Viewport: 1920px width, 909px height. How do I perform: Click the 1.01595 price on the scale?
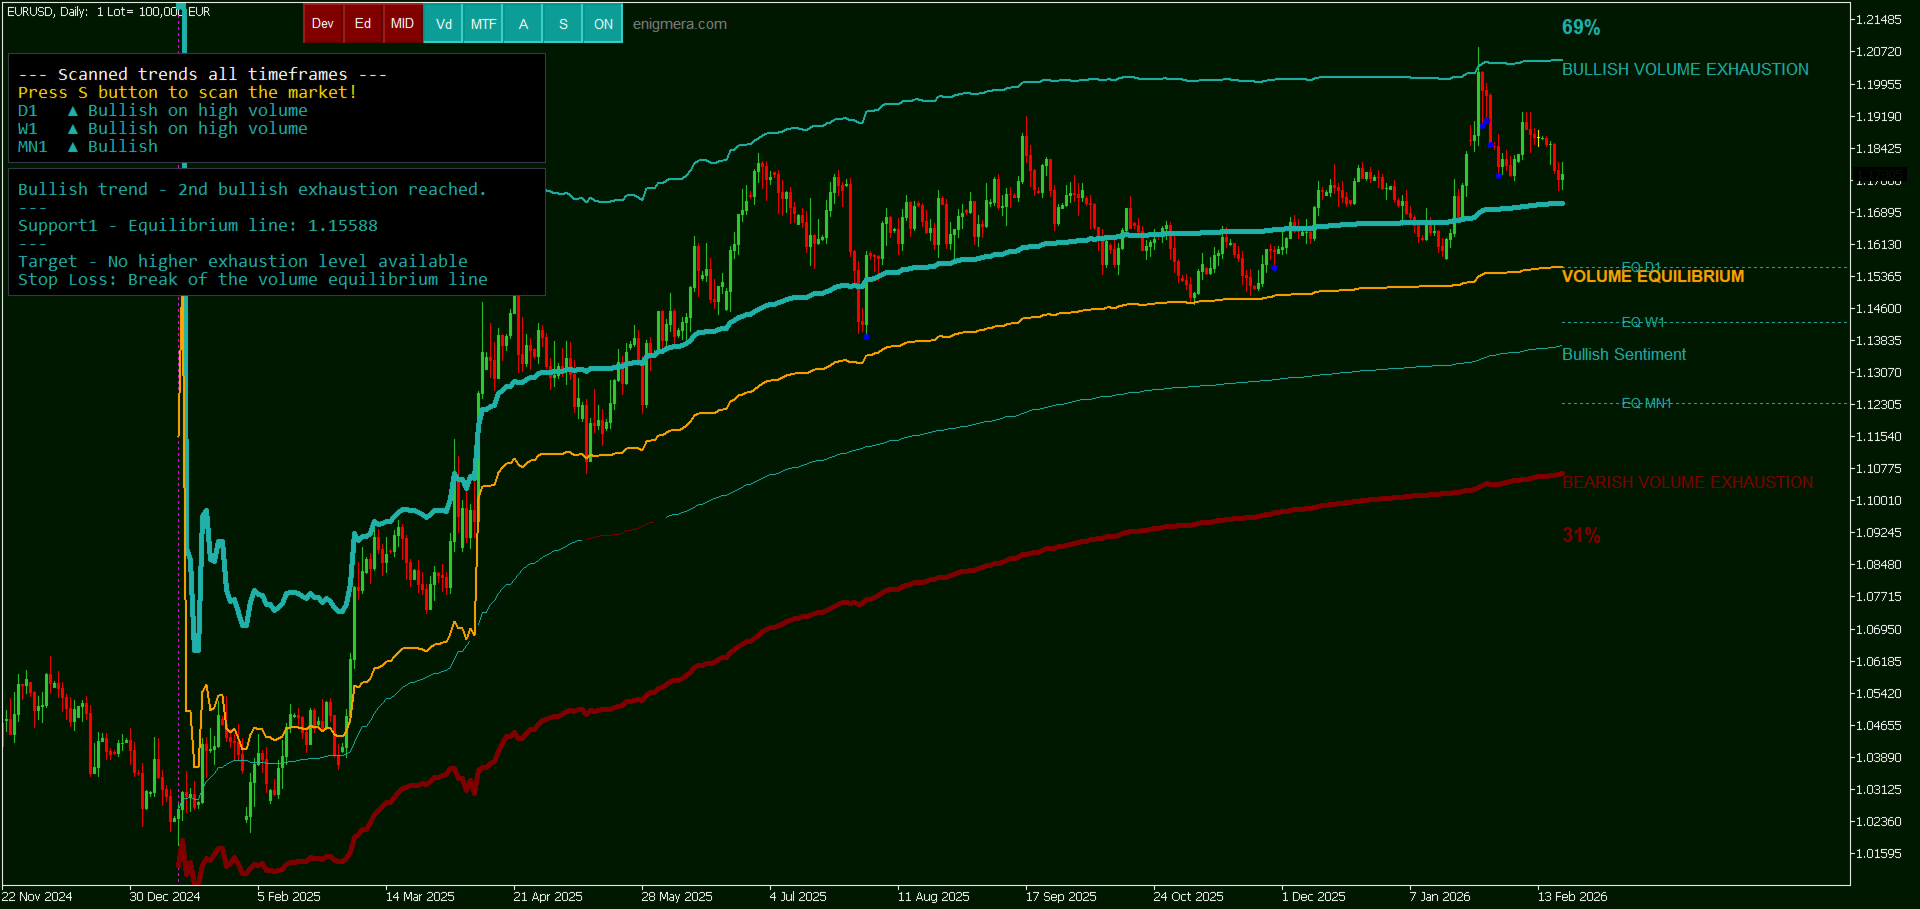pos(1878,854)
